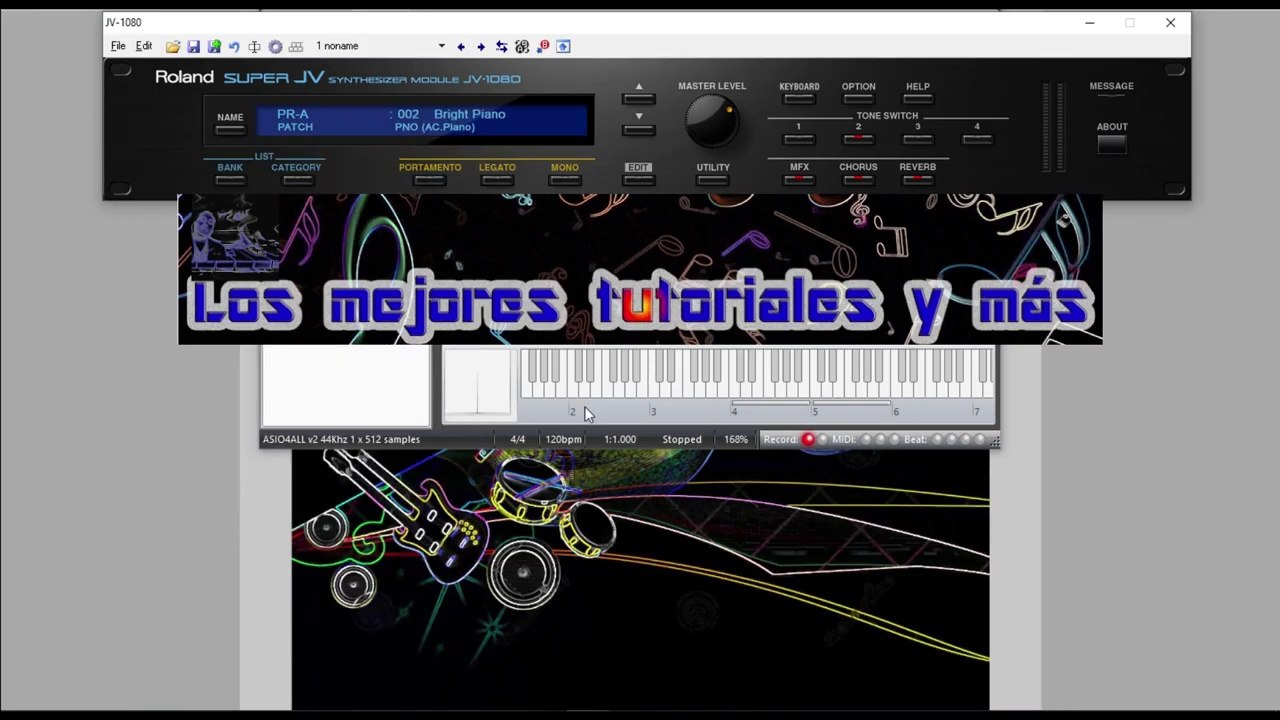Screen dimensions: 1280x720
Task: Click the 1:1.000 position readout
Action: click(620, 439)
